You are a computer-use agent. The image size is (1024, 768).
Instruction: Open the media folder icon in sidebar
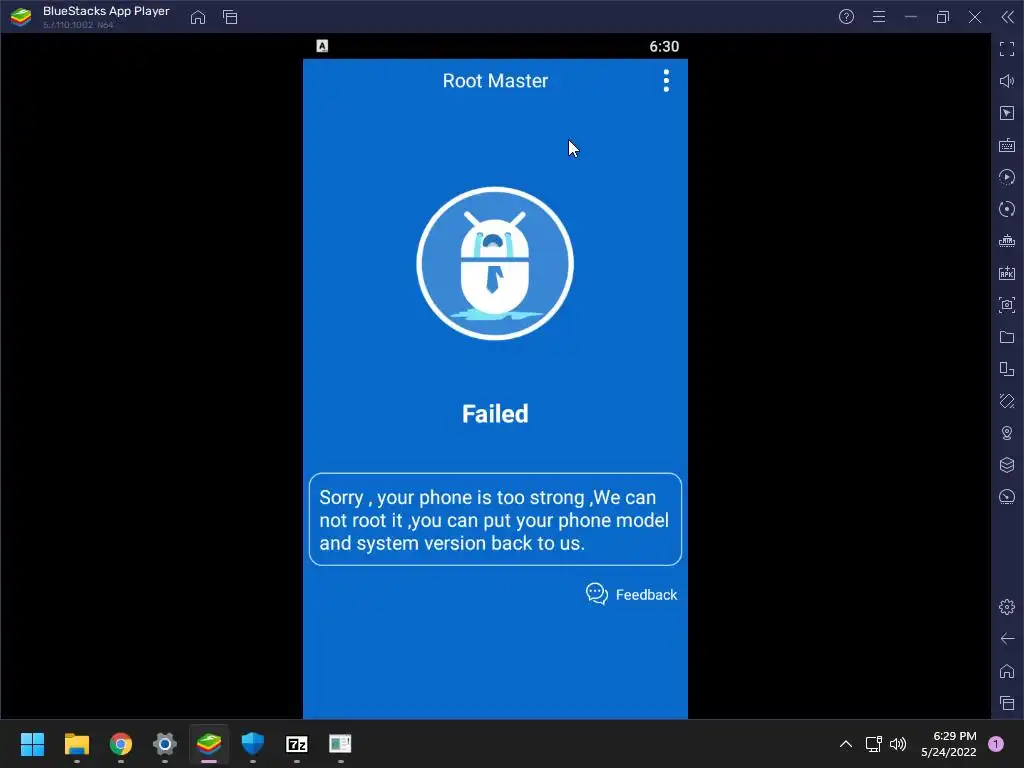(x=1007, y=337)
